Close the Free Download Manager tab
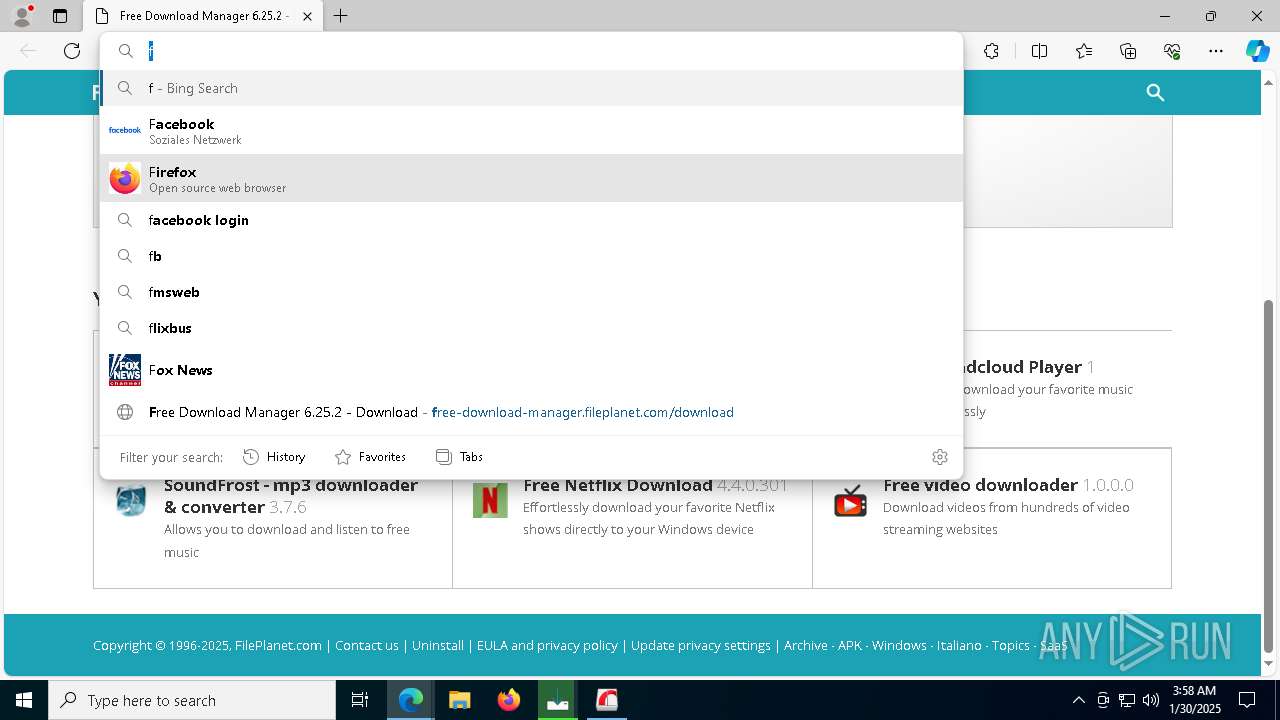Viewport: 1280px width, 720px height. click(x=308, y=16)
